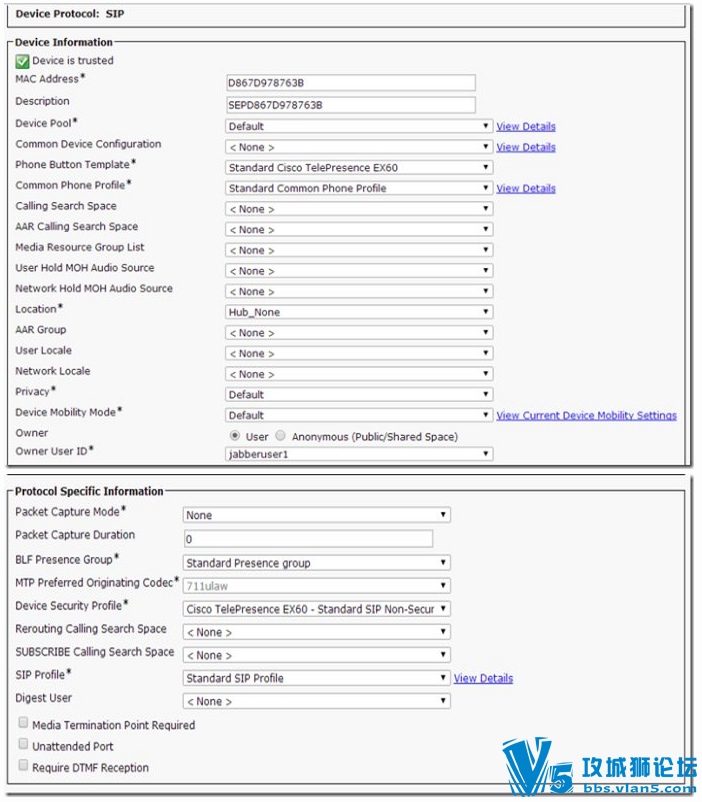Click the Description text field
The height and width of the screenshot is (802, 702).
coord(350,105)
